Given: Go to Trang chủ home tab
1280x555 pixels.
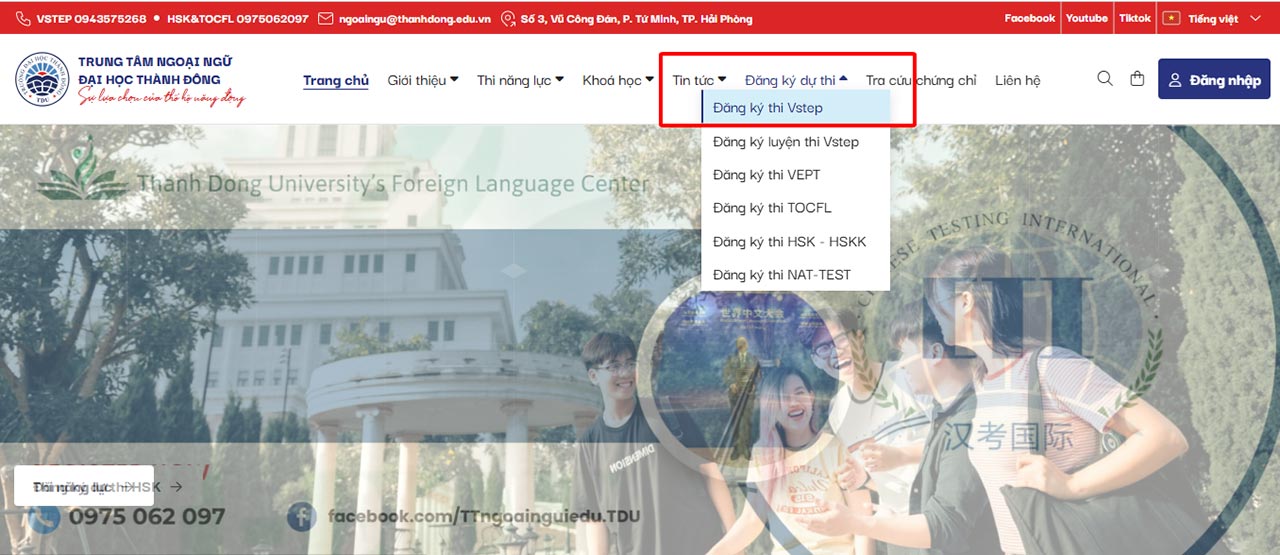Looking at the screenshot, I should (336, 81).
